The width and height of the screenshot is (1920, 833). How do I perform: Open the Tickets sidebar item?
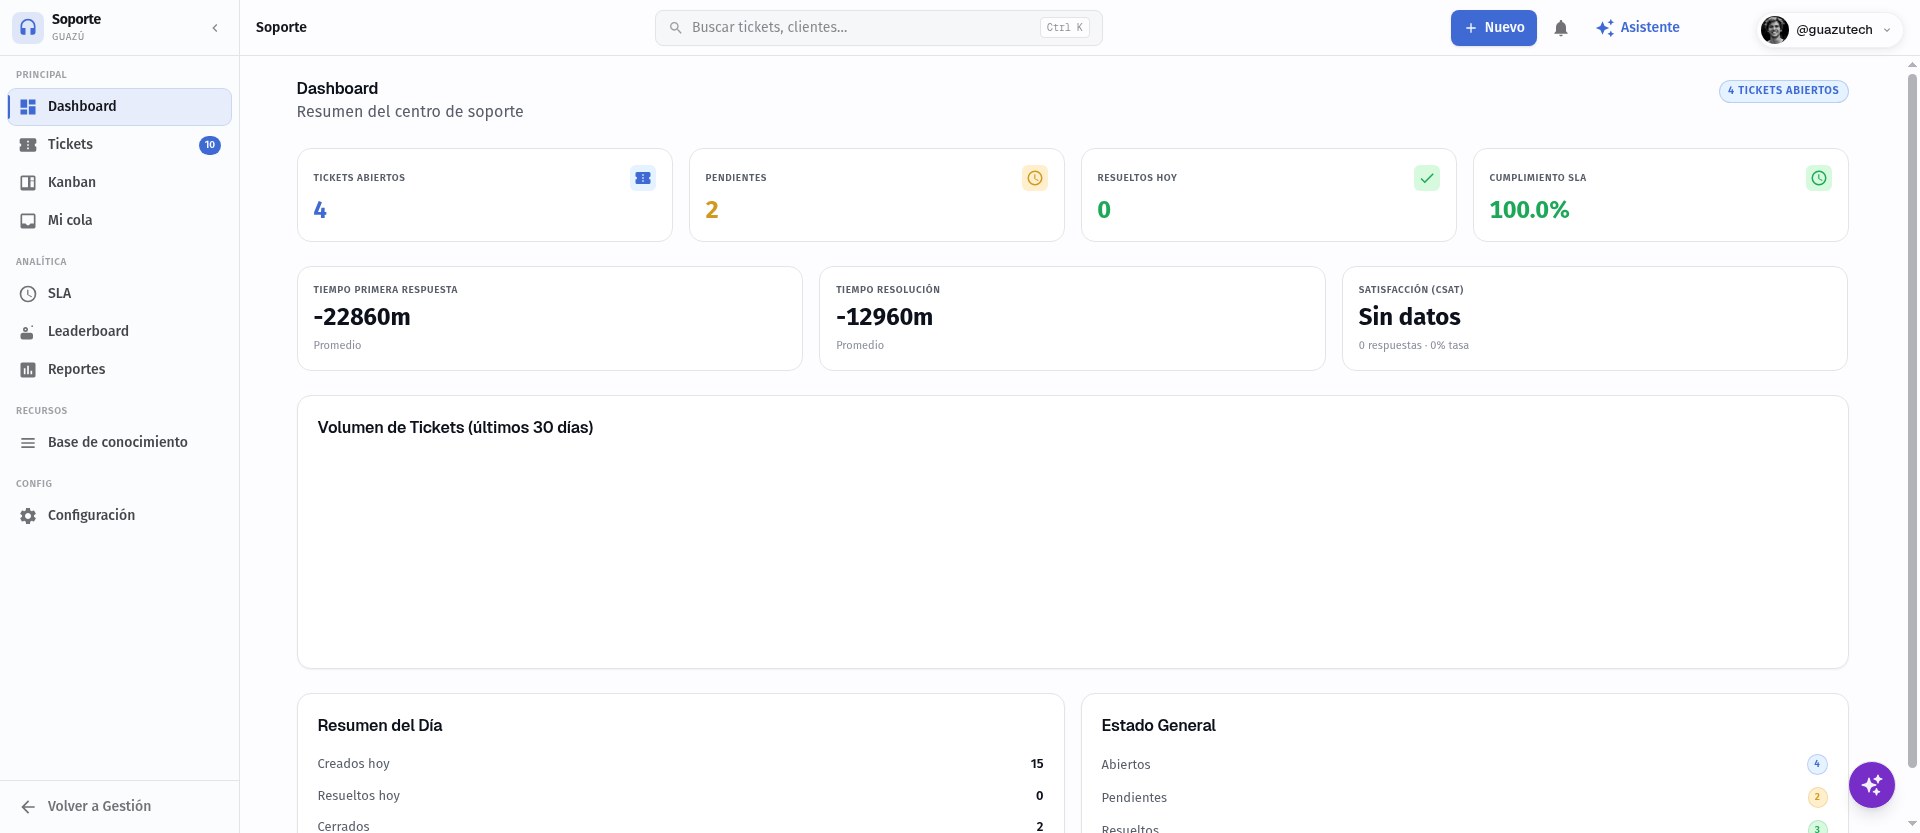120,145
